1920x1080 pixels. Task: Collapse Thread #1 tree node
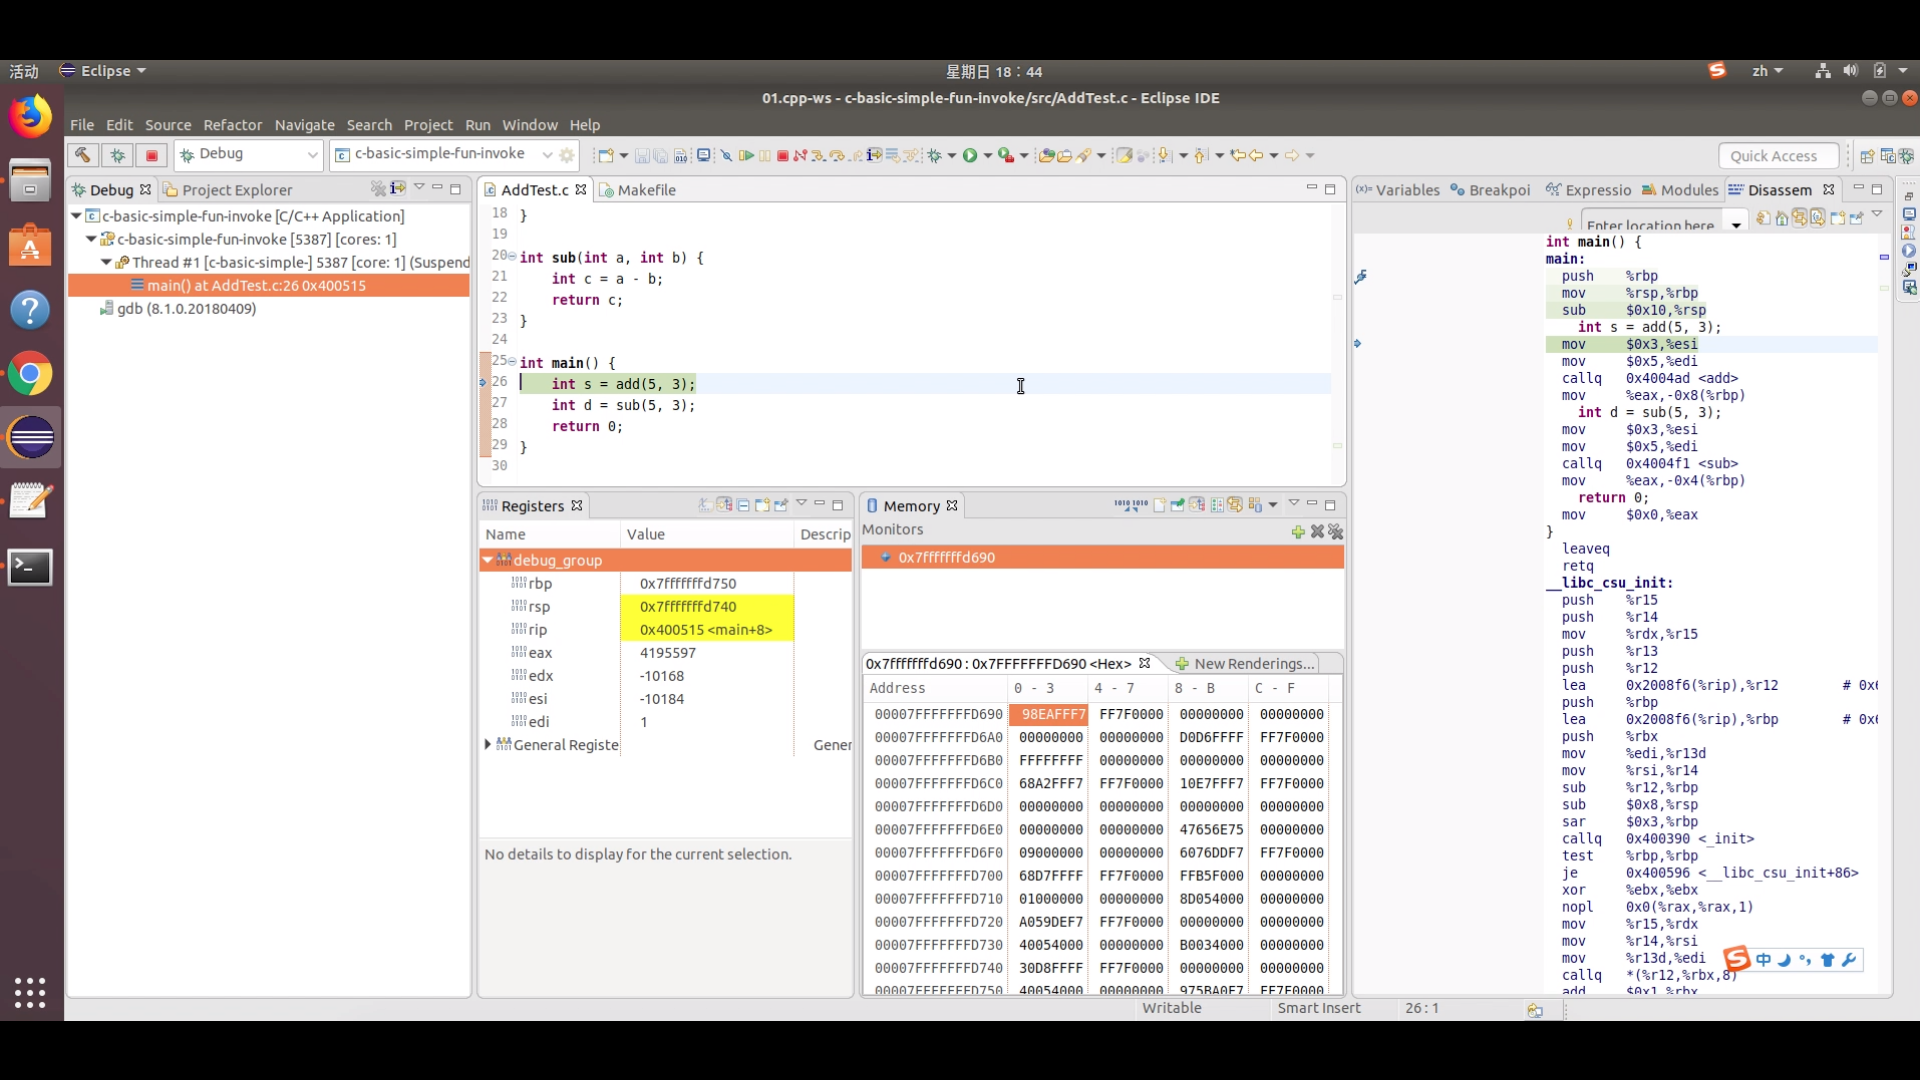point(106,262)
